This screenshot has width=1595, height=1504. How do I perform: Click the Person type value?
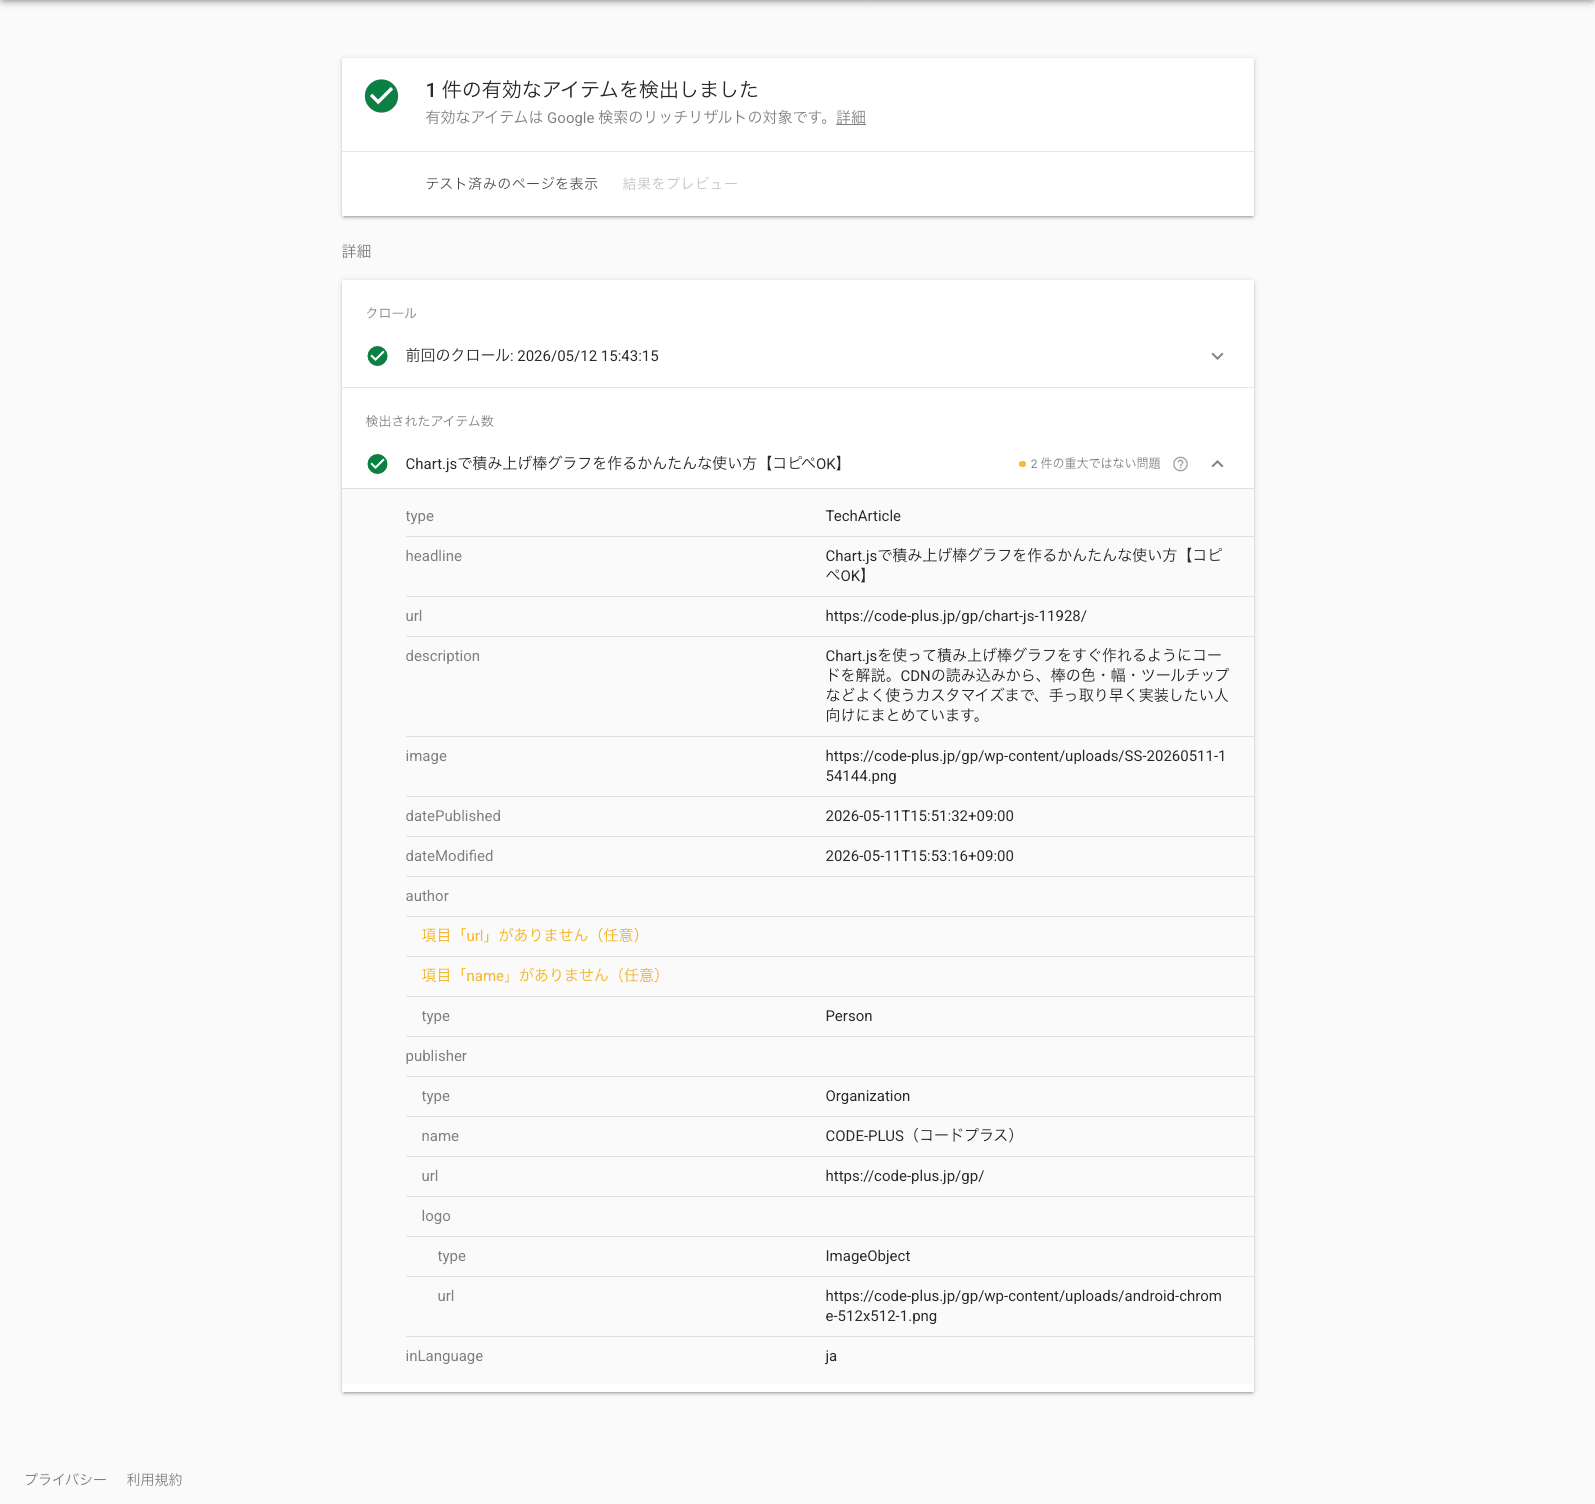849,1016
